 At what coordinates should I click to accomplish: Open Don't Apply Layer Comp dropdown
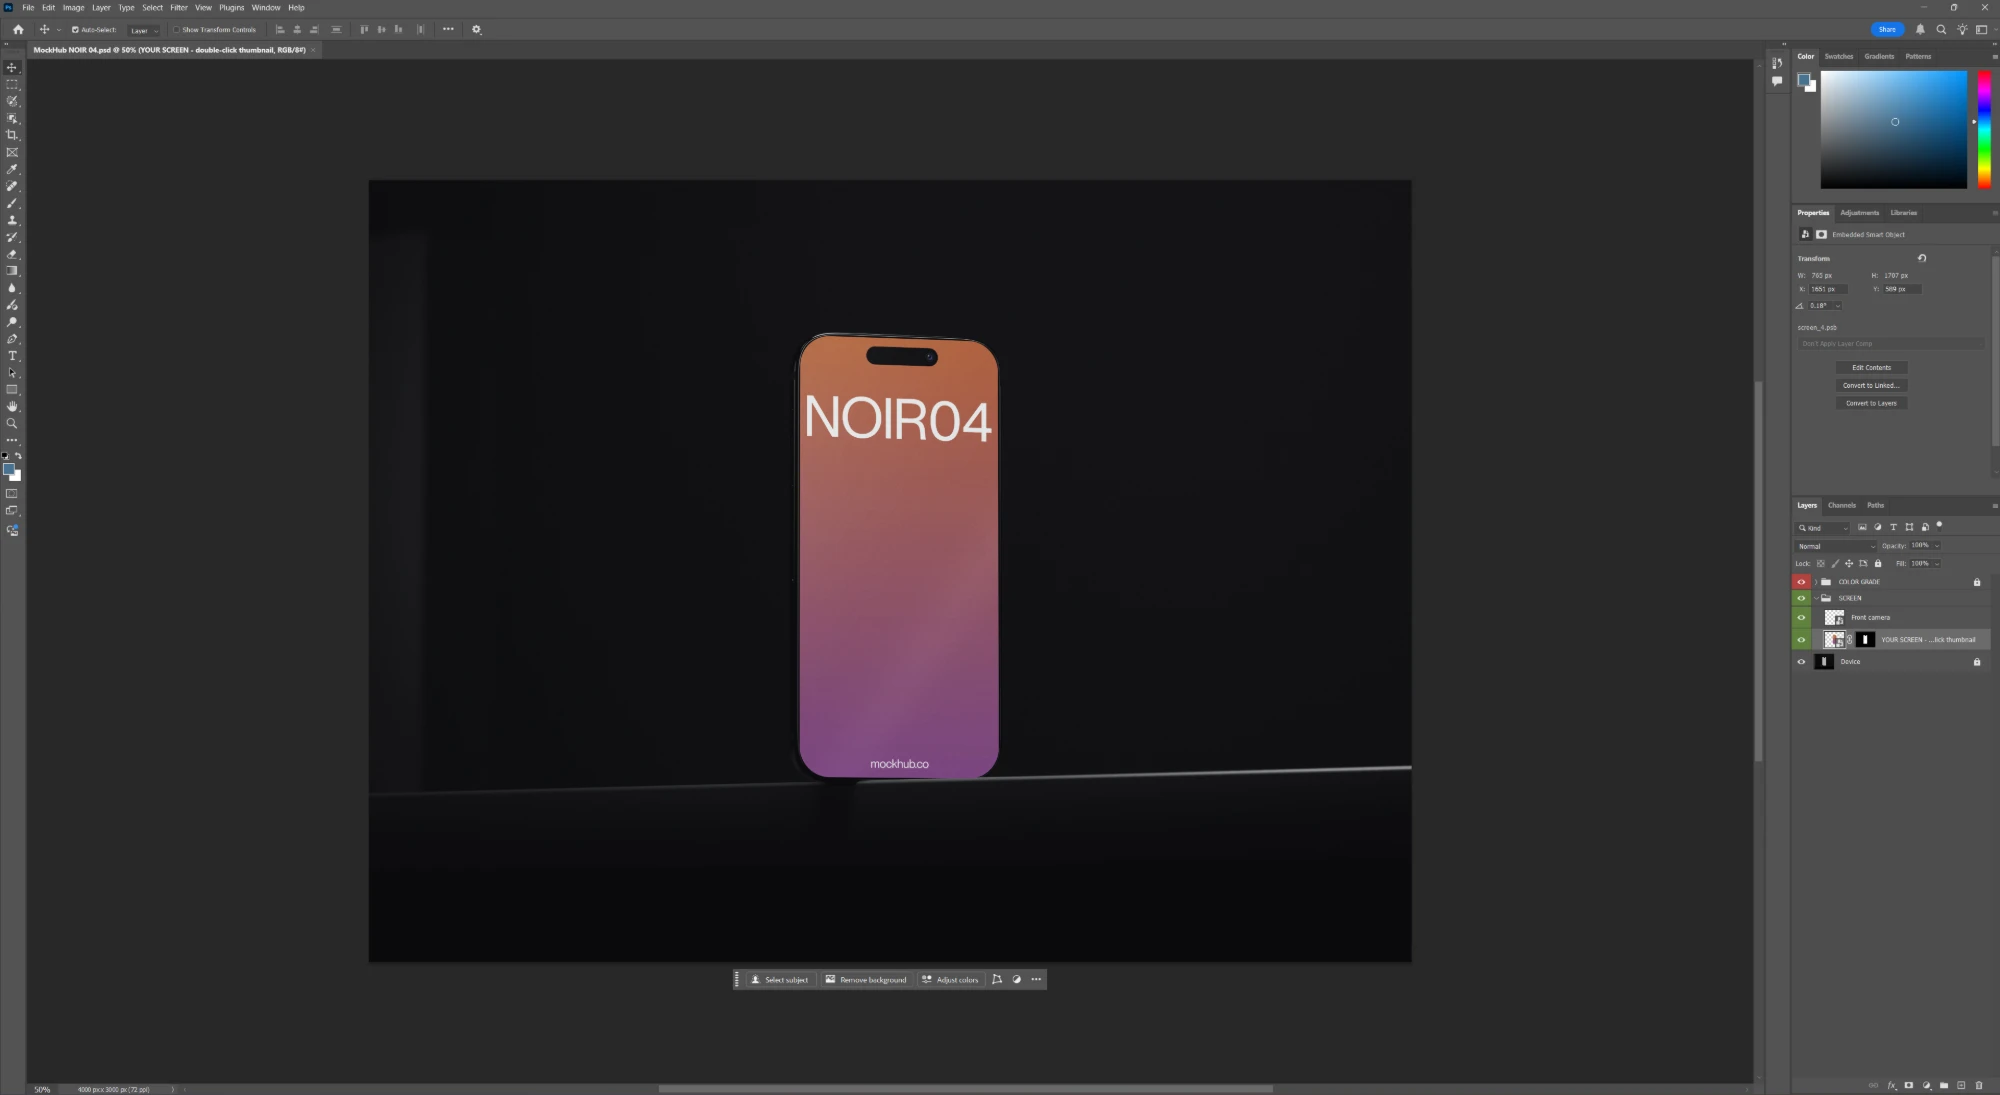click(x=1890, y=344)
